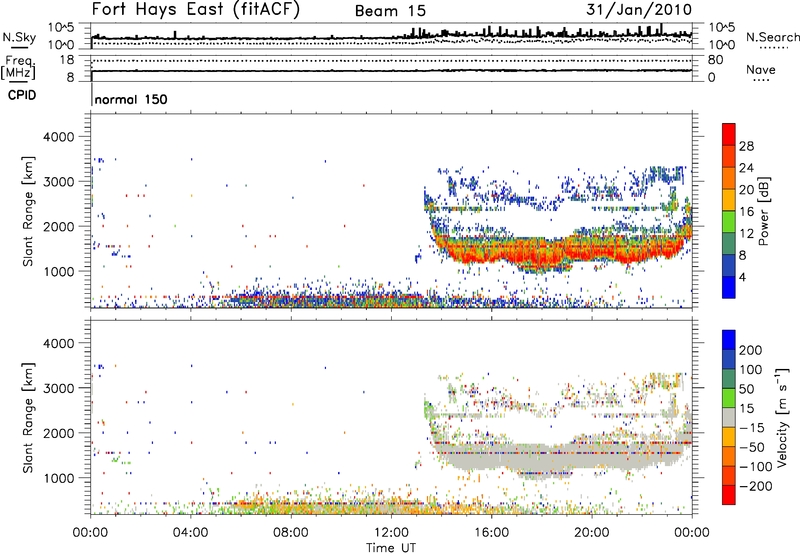
Task: Select the '50' Velocity colorbar label
Action: [x=746, y=389]
